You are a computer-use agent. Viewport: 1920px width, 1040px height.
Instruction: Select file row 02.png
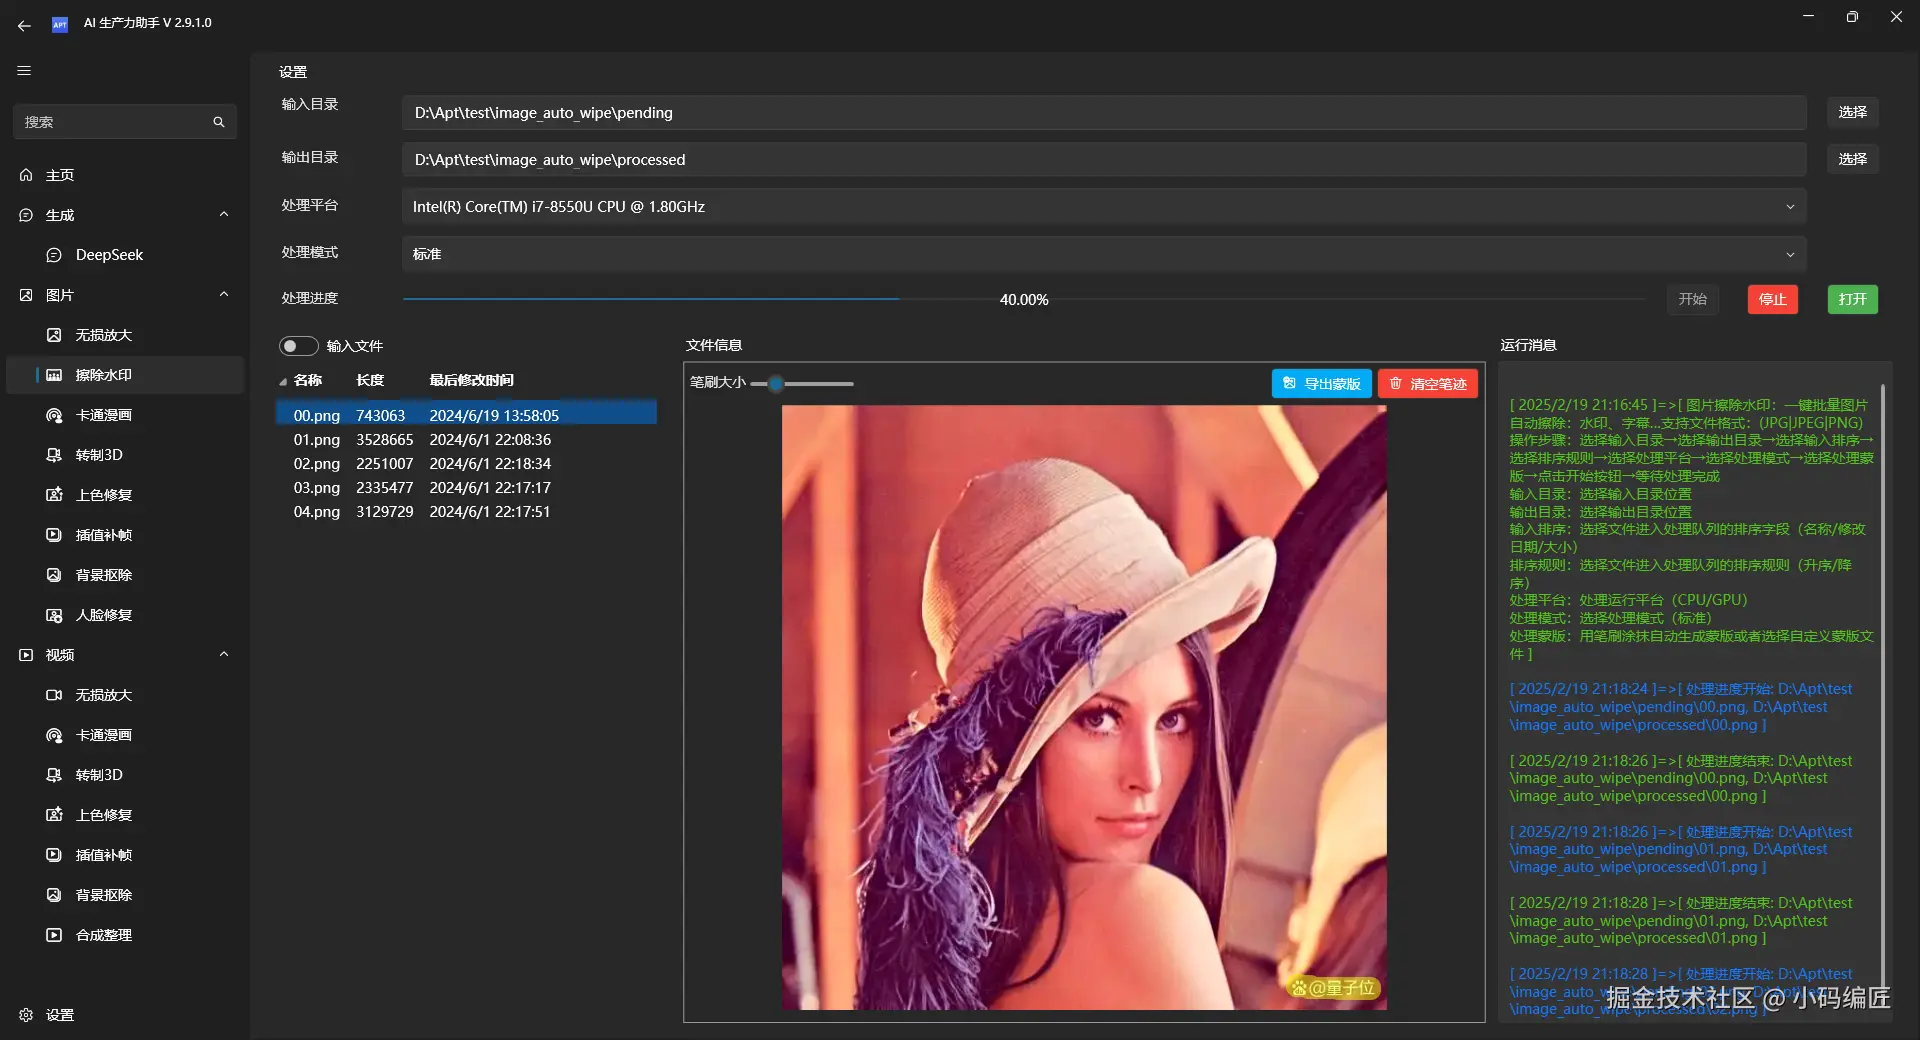click(466, 463)
